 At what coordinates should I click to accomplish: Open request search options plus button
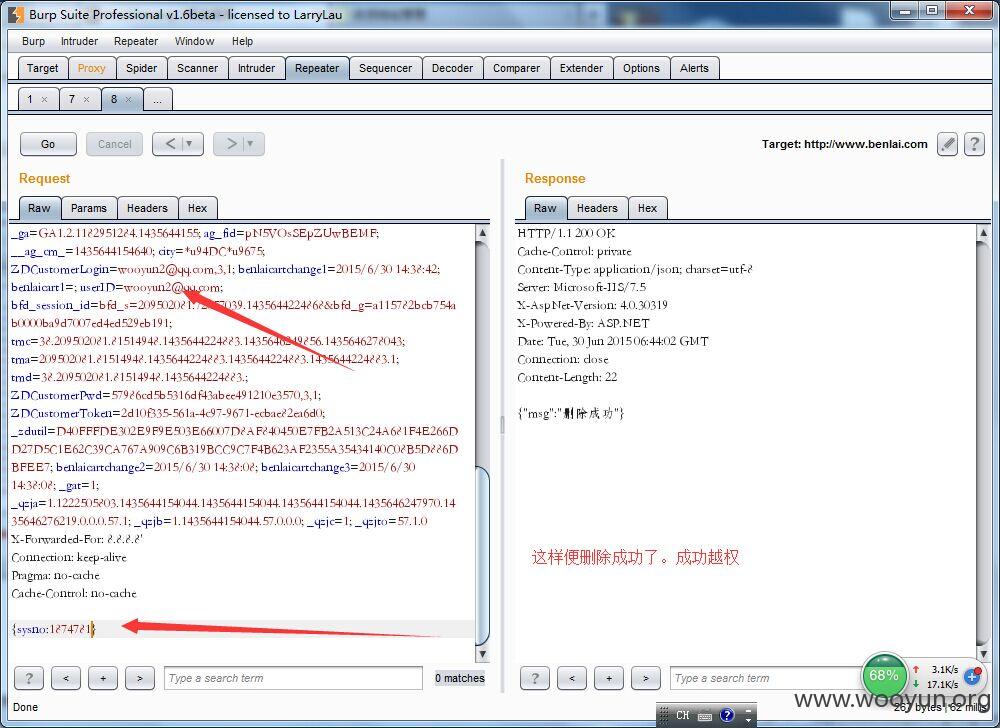[x=103, y=678]
